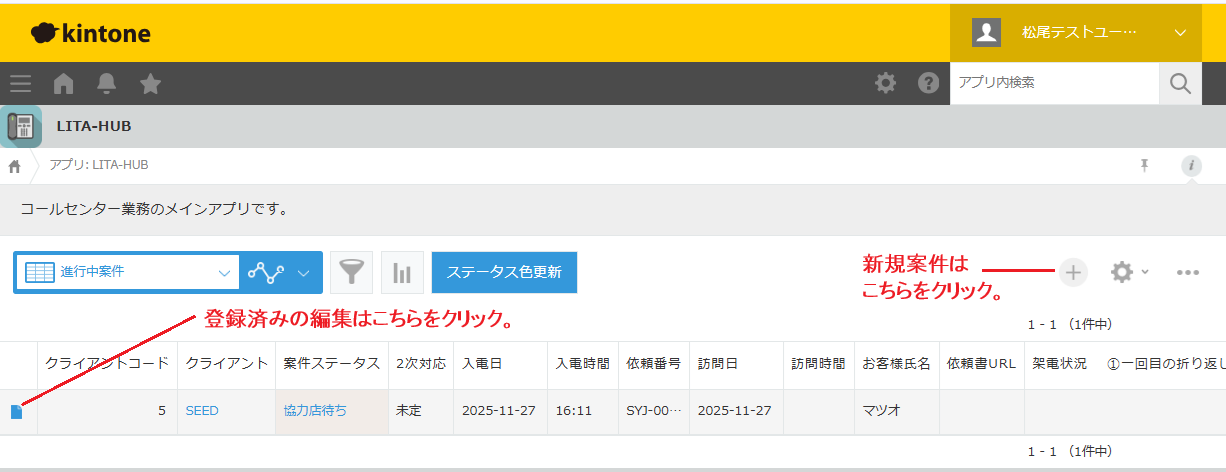Click the pin icon in breadcrumb bar
The height and width of the screenshot is (472, 1226).
click(1145, 166)
